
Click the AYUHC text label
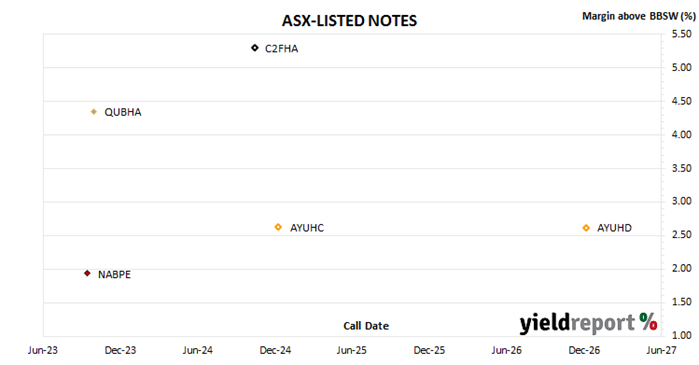[x=307, y=228]
